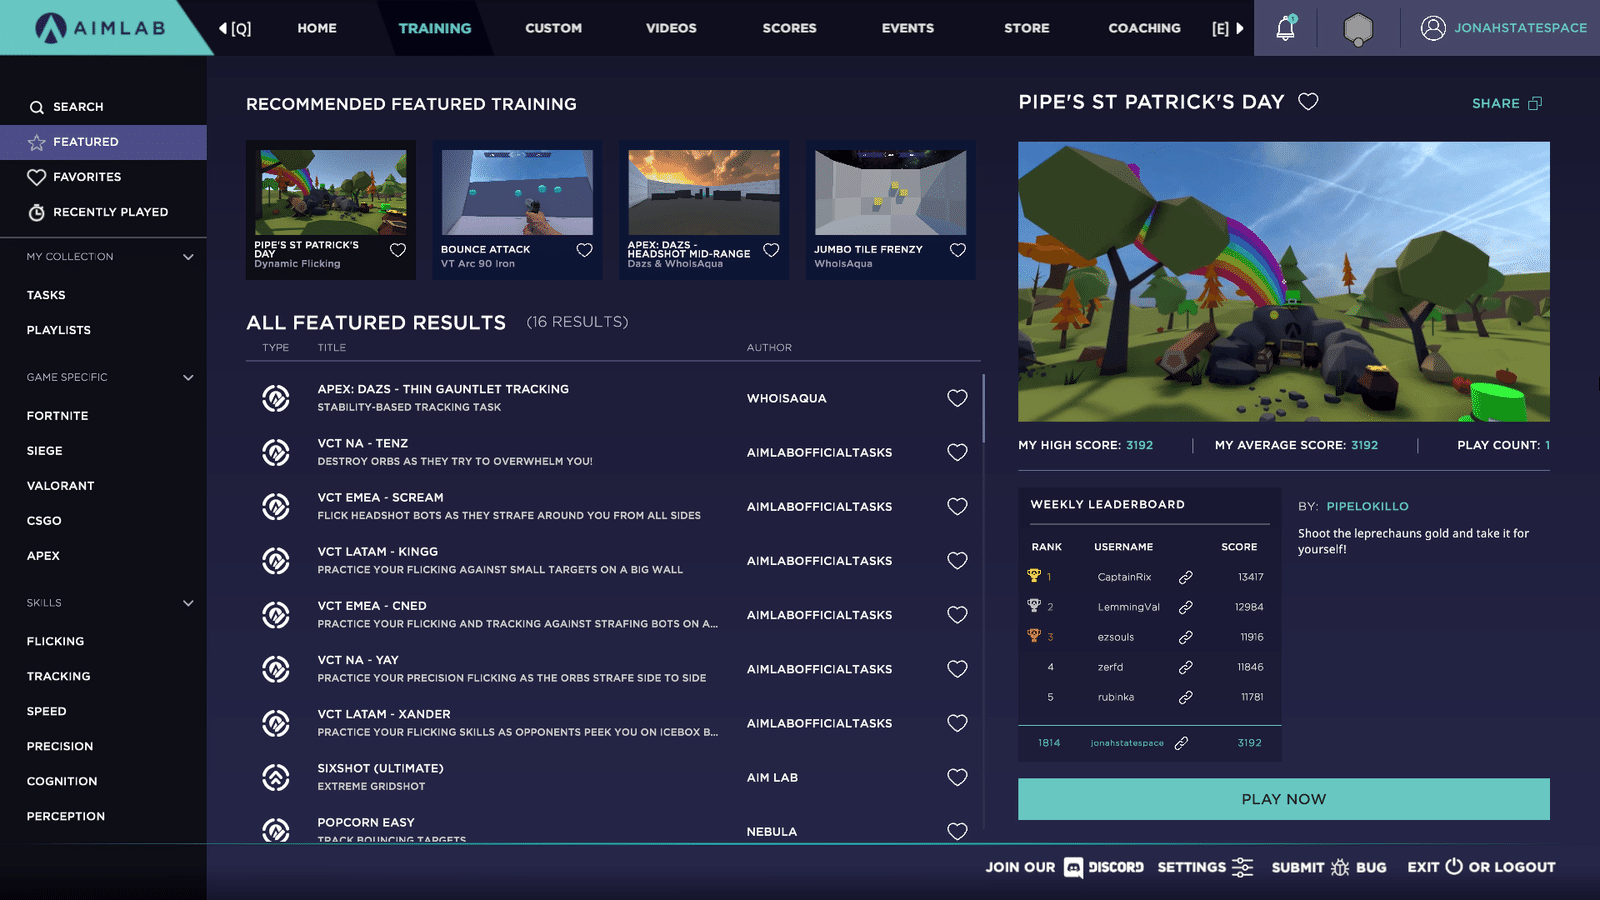Image resolution: width=1600 pixels, height=900 pixels.
Task: Open the Valorant game category
Action: click(x=60, y=486)
